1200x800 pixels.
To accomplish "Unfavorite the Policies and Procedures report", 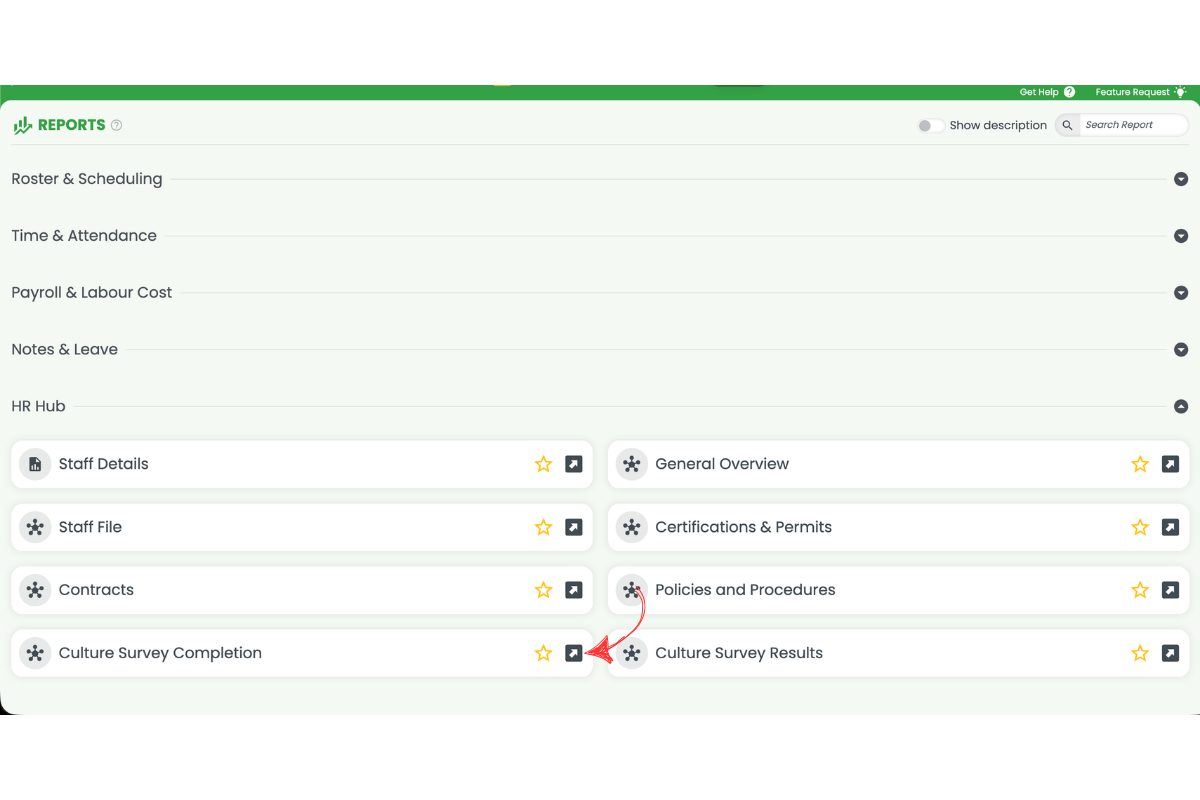I will pyautogui.click(x=1140, y=590).
